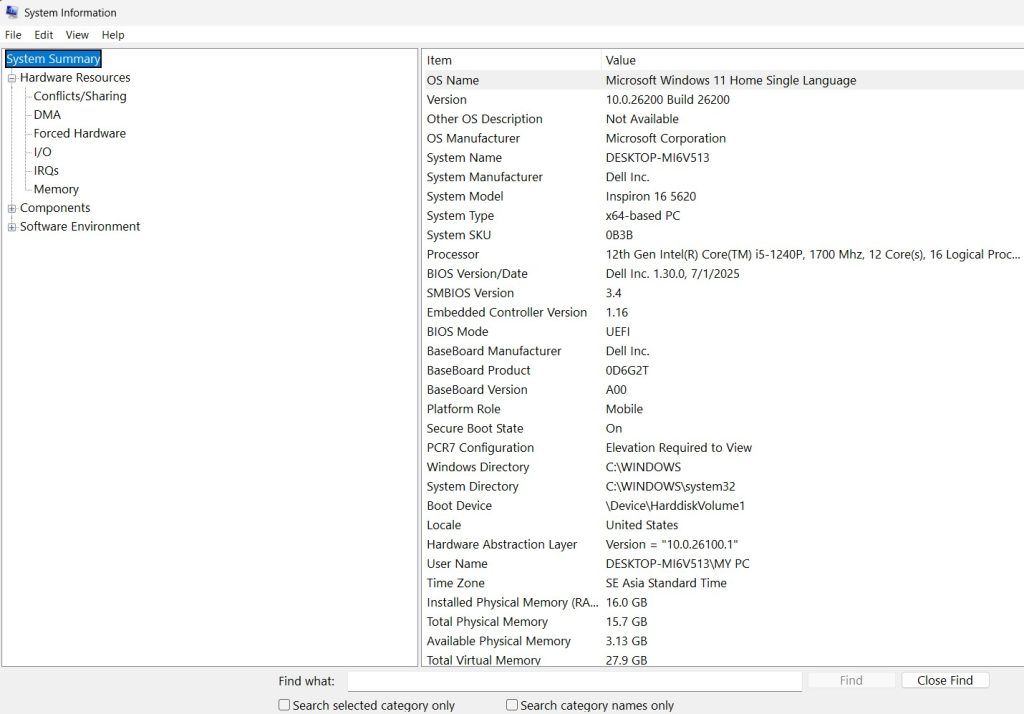
Task: Expand the Software Environment node
Action: click(12, 227)
